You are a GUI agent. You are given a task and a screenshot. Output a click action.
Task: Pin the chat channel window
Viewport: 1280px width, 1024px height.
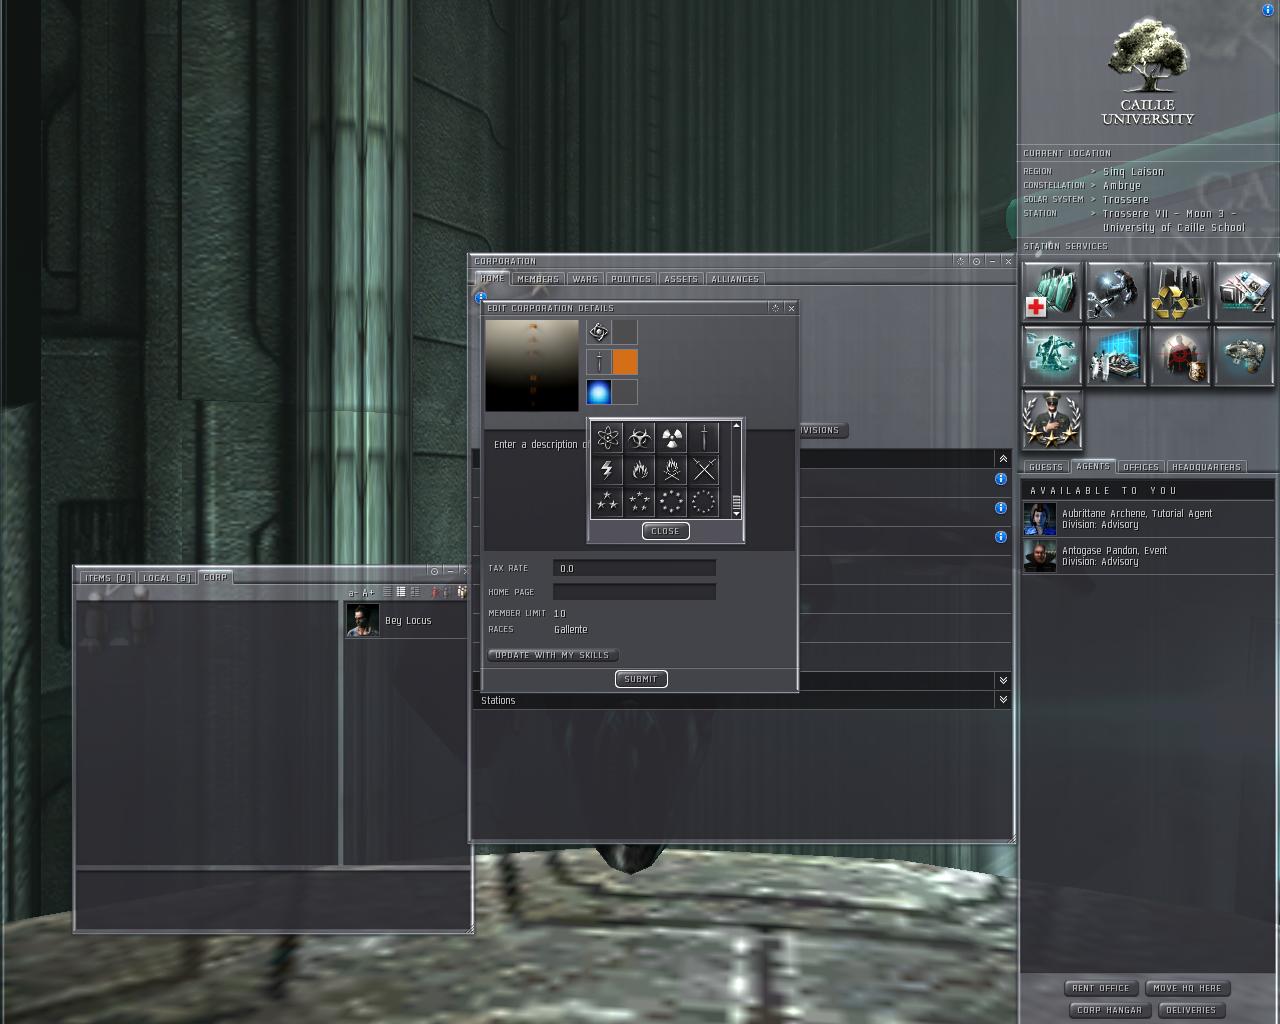[x=434, y=571]
